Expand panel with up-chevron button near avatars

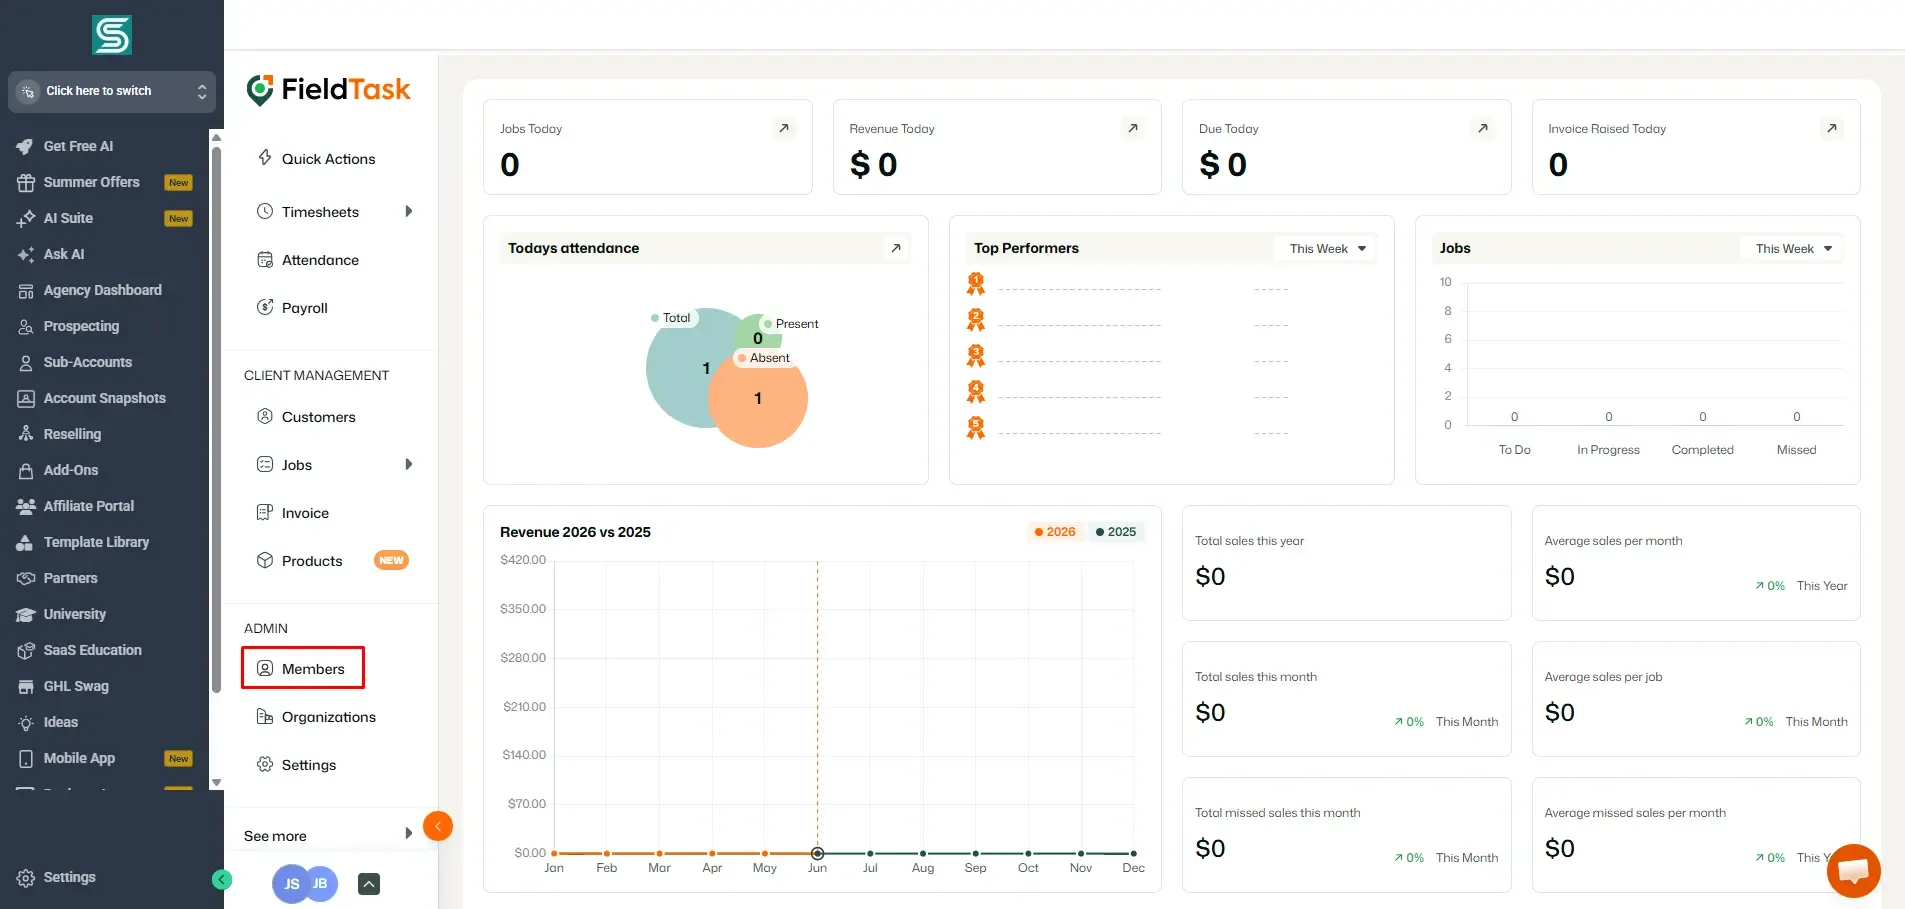tap(369, 884)
